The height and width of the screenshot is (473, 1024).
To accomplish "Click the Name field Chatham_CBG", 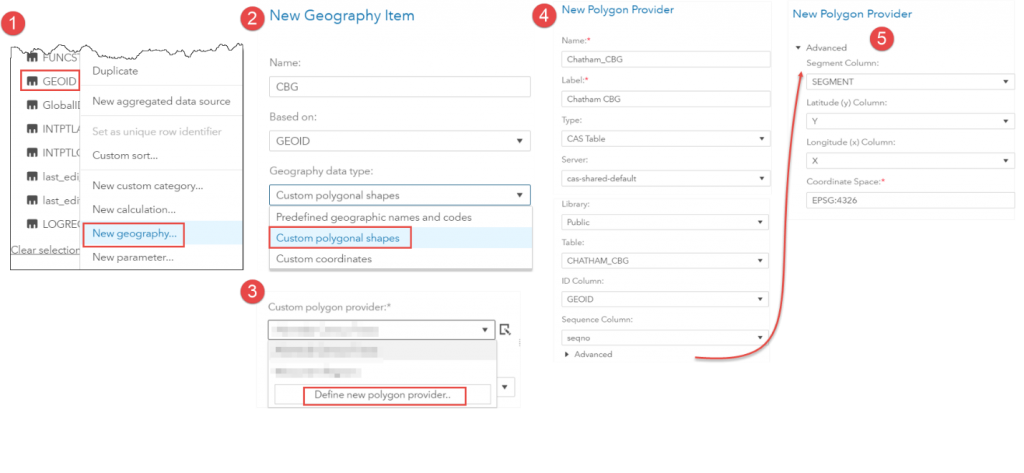I will (x=665, y=59).
